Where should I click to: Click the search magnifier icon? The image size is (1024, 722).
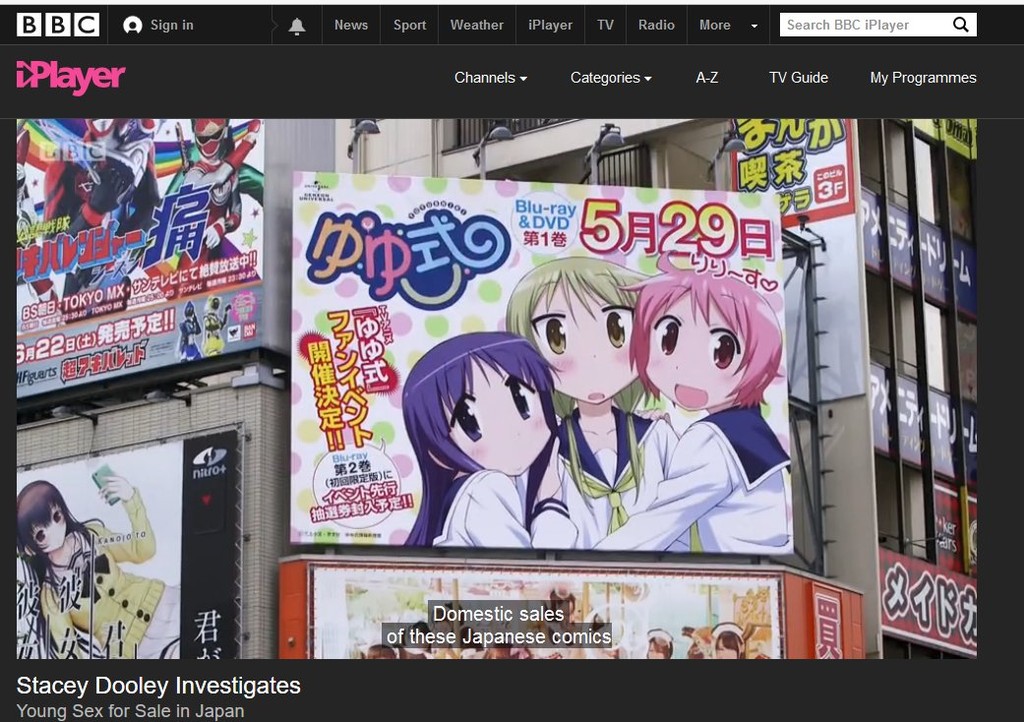961,25
